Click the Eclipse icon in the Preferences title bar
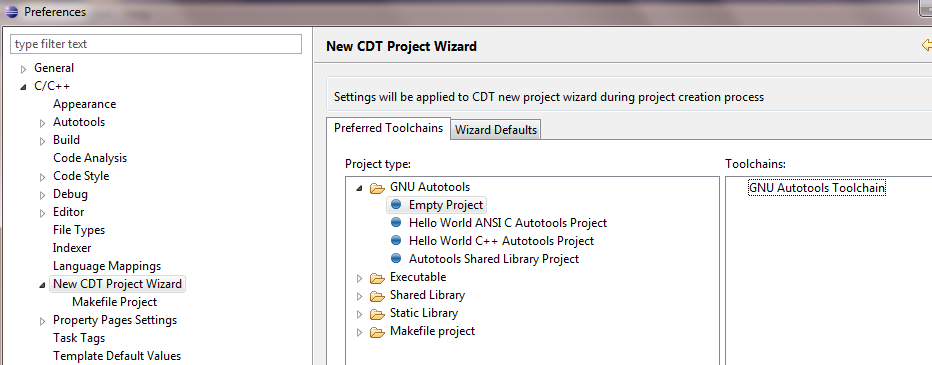 point(11,12)
